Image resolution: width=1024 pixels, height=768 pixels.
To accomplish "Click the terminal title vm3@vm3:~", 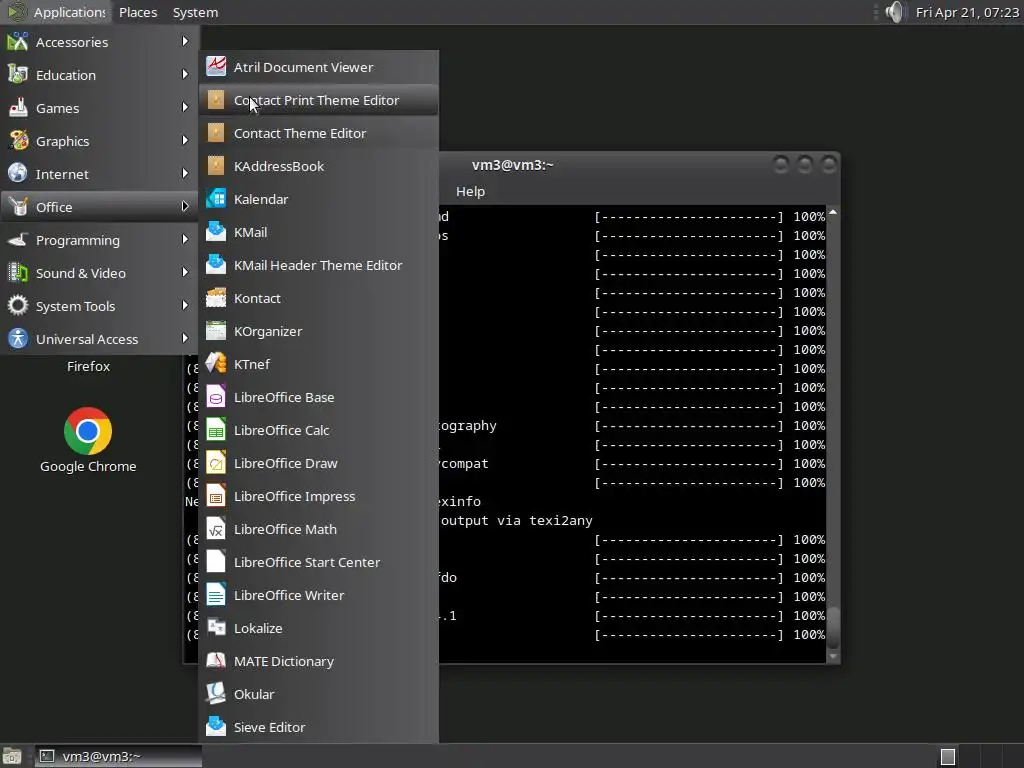I will 513,165.
